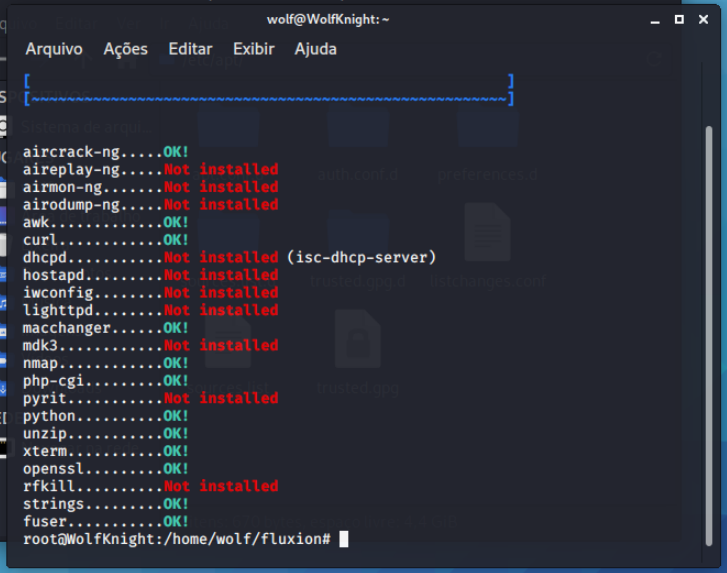The image size is (727, 573).
Task: Click the airmon-ng Not installed line
Action: click(151, 187)
